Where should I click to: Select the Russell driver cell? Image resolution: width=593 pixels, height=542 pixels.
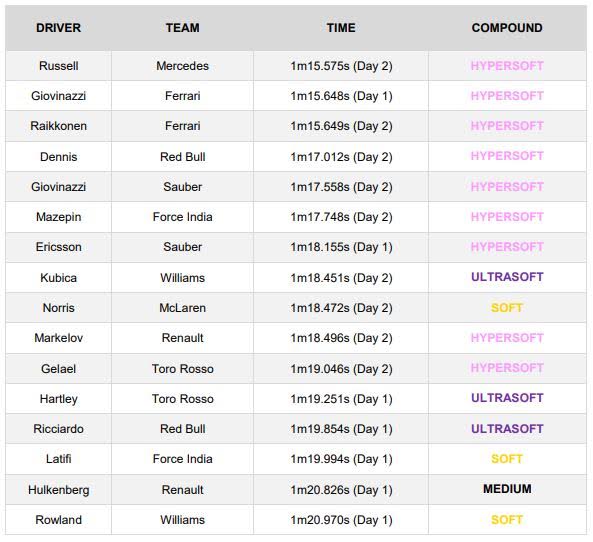(58, 66)
